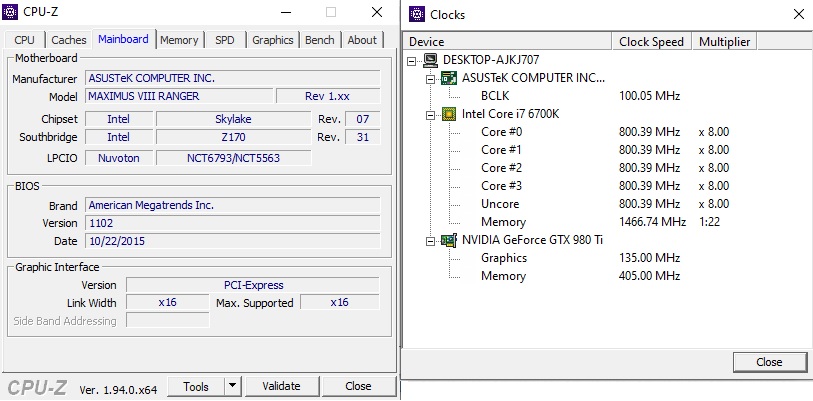Select the BCLK row in Clocks
This screenshot has width=813, height=401.
tap(495, 96)
